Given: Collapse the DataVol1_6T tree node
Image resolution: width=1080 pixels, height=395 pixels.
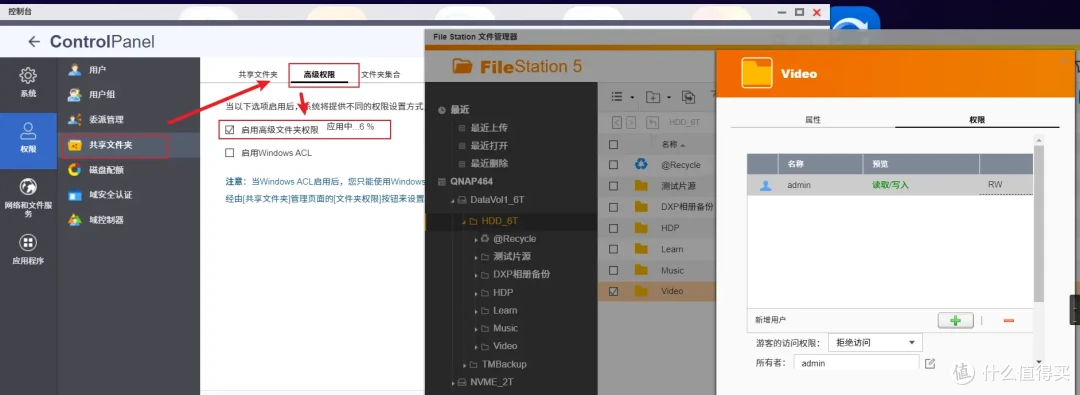Looking at the screenshot, I should click(453, 201).
